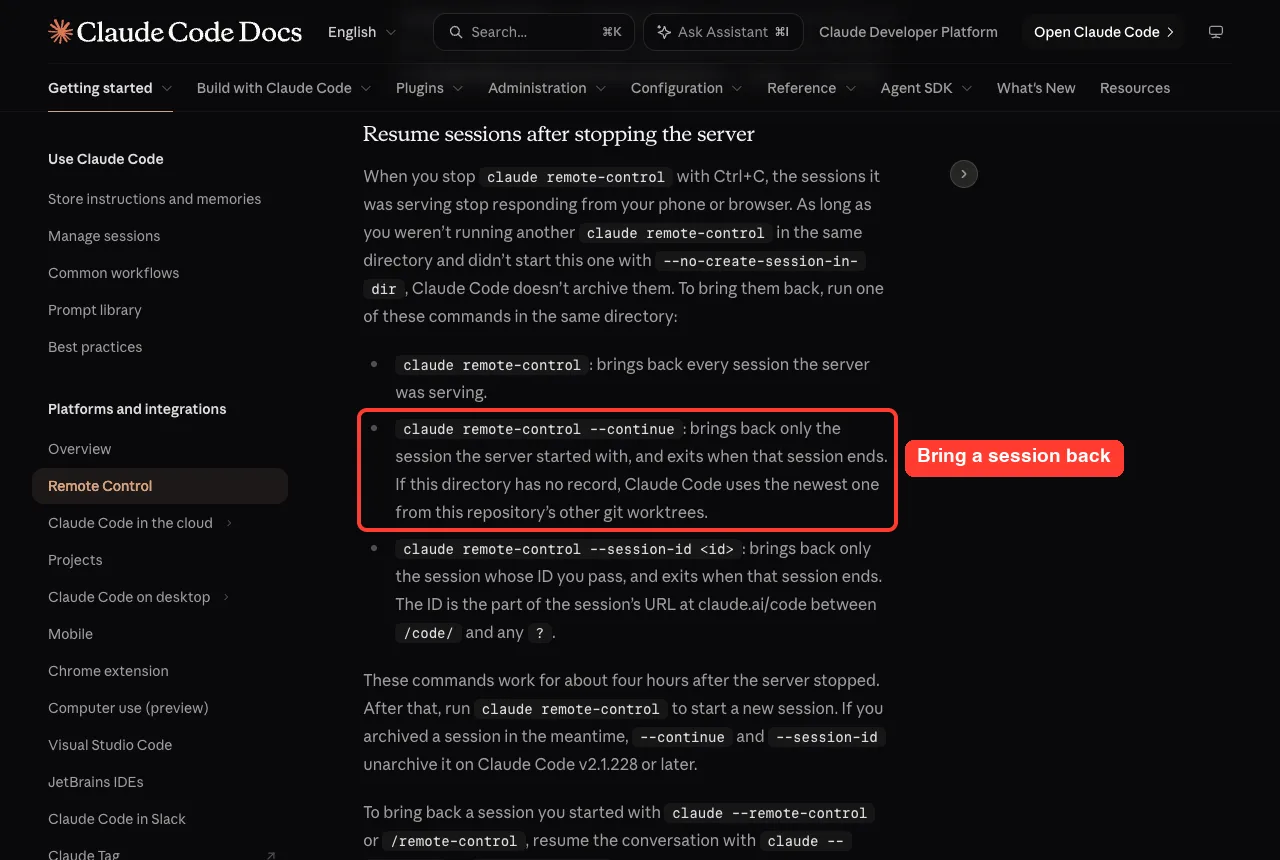The height and width of the screenshot is (860, 1280).
Task: Click the Claude Tag external link icon
Action: (x=271, y=855)
